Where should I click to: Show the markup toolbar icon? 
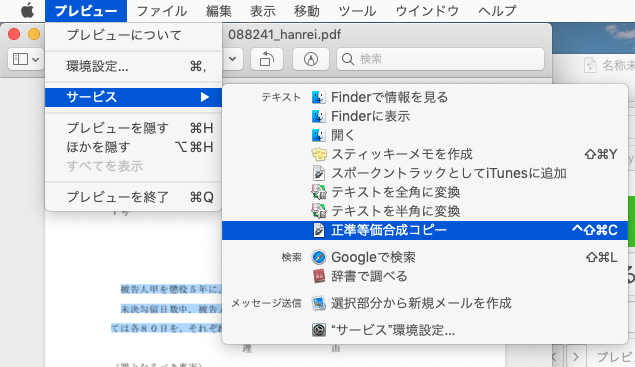(311, 59)
